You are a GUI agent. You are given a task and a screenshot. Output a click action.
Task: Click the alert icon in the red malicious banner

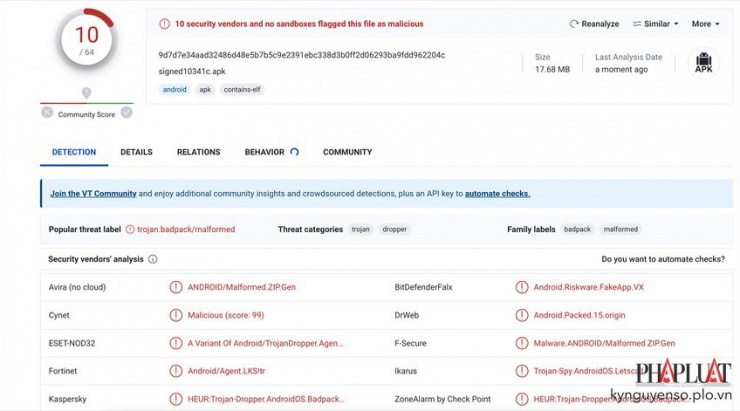point(163,24)
